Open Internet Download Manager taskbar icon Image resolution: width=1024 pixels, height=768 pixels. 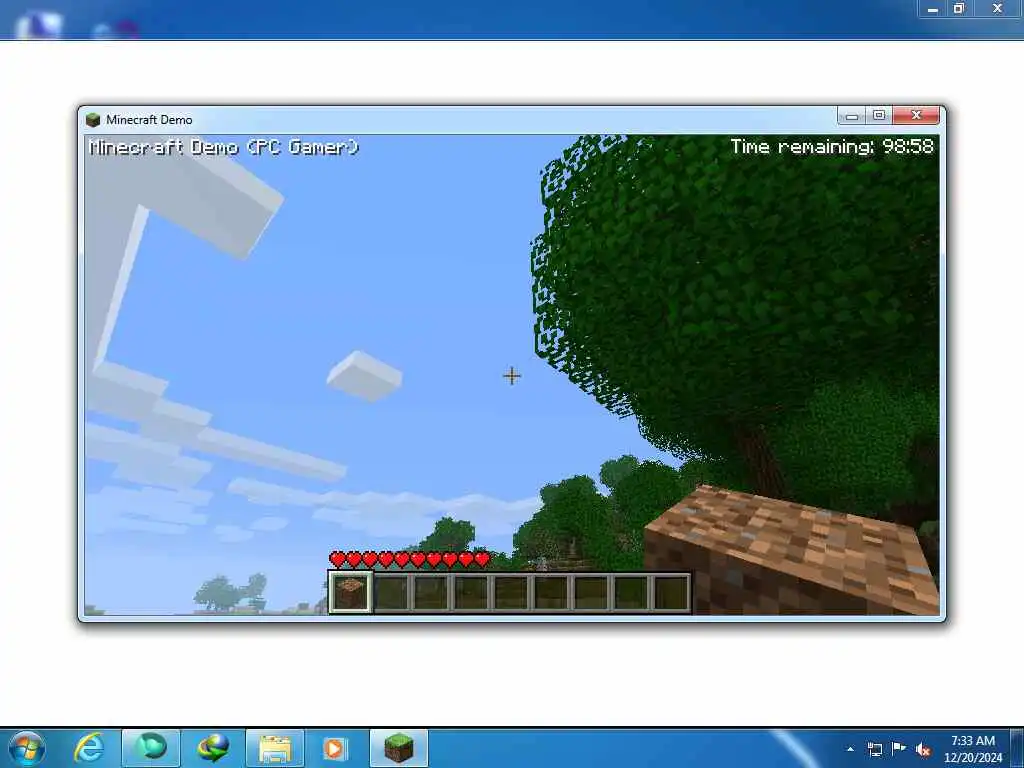point(213,748)
